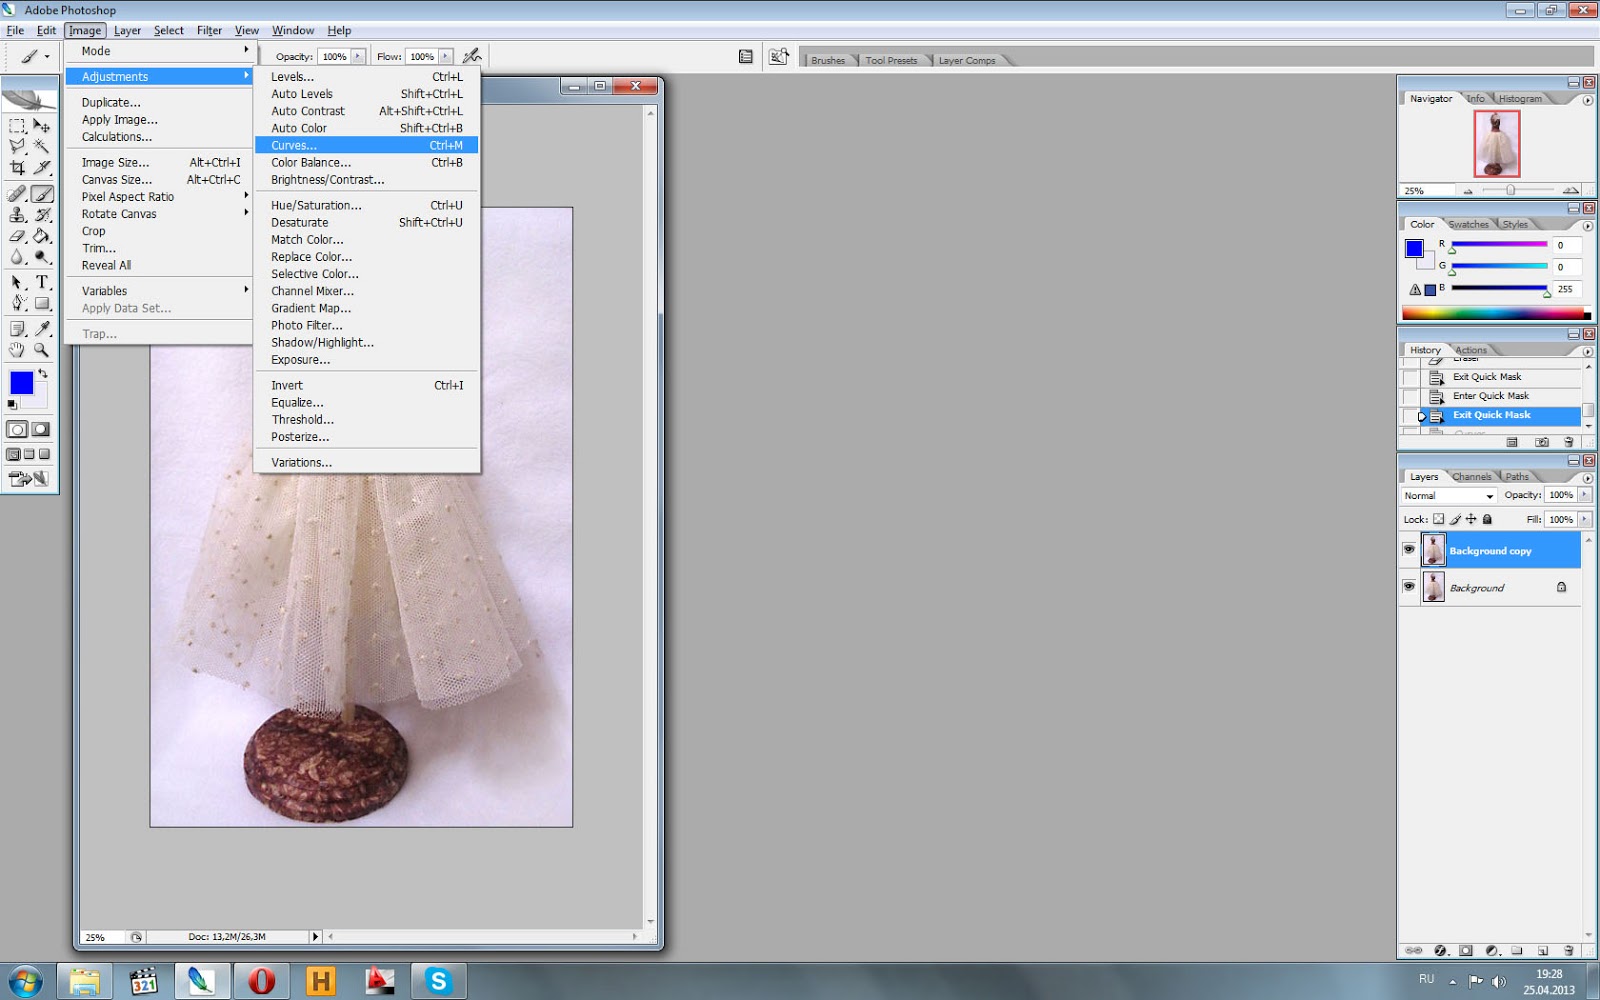
Task: Open the layer Fill slider arrow
Action: (x=1585, y=519)
